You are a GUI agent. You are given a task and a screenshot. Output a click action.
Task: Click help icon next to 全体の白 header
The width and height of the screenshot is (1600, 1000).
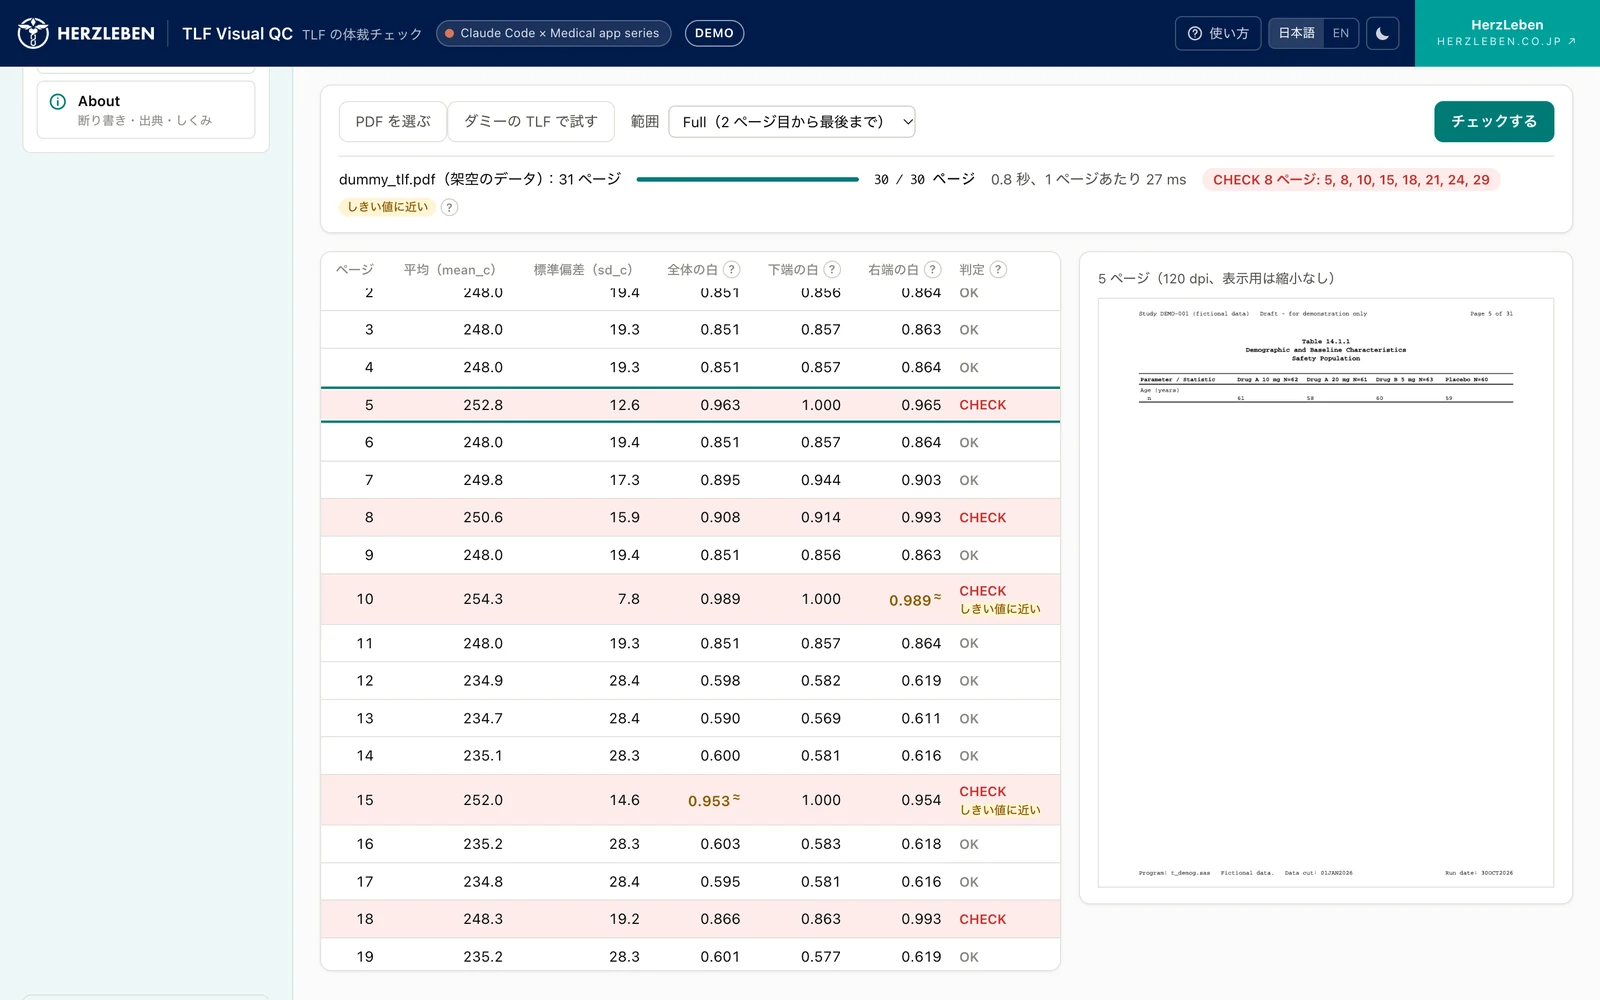732,269
